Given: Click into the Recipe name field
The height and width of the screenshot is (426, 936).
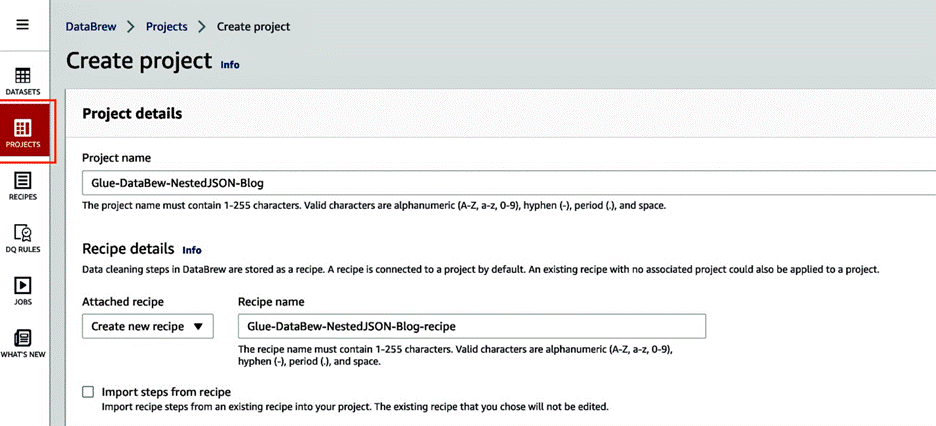Looking at the screenshot, I should [472, 326].
